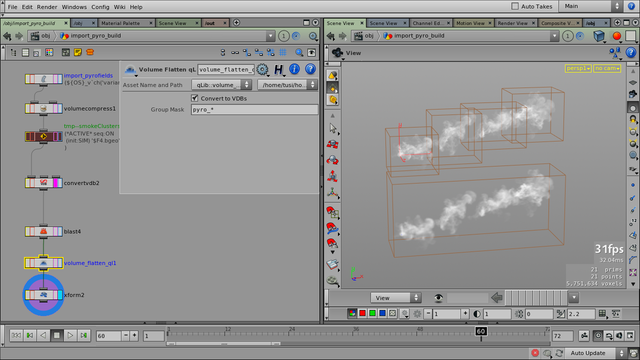Select the arrow select tool in viewport
This screenshot has width=640, height=360.
click(333, 128)
